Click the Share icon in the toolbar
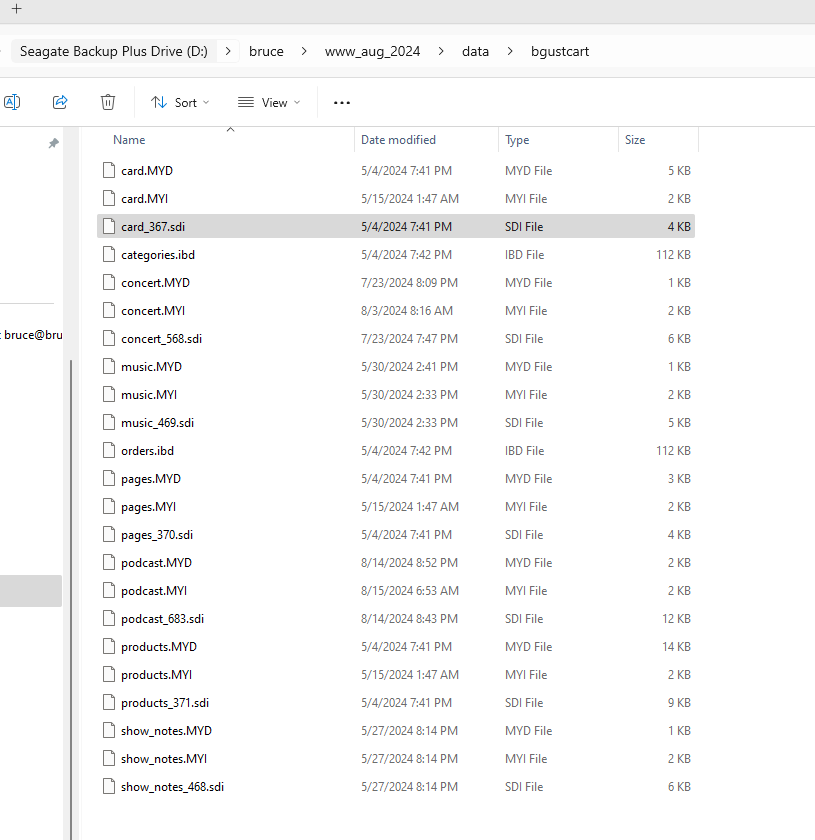Image resolution: width=815 pixels, height=840 pixels. 60,102
